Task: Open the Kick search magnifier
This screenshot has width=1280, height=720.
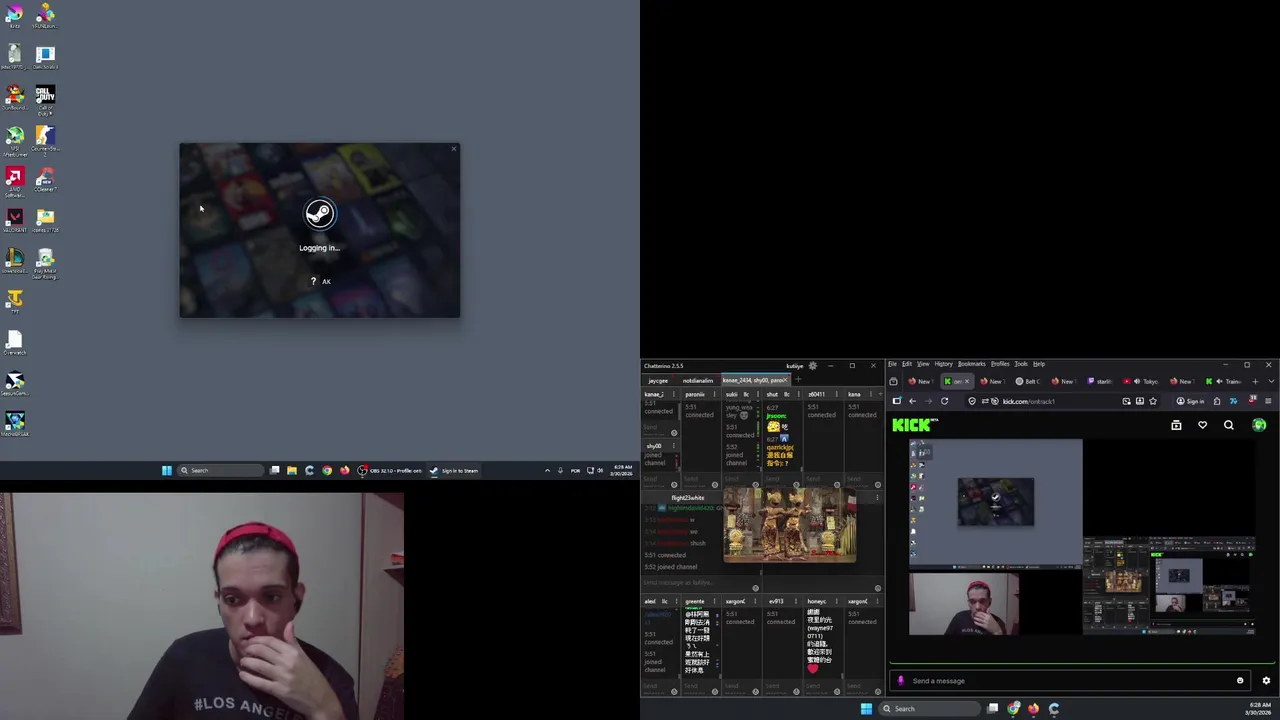Action: click(x=1229, y=425)
